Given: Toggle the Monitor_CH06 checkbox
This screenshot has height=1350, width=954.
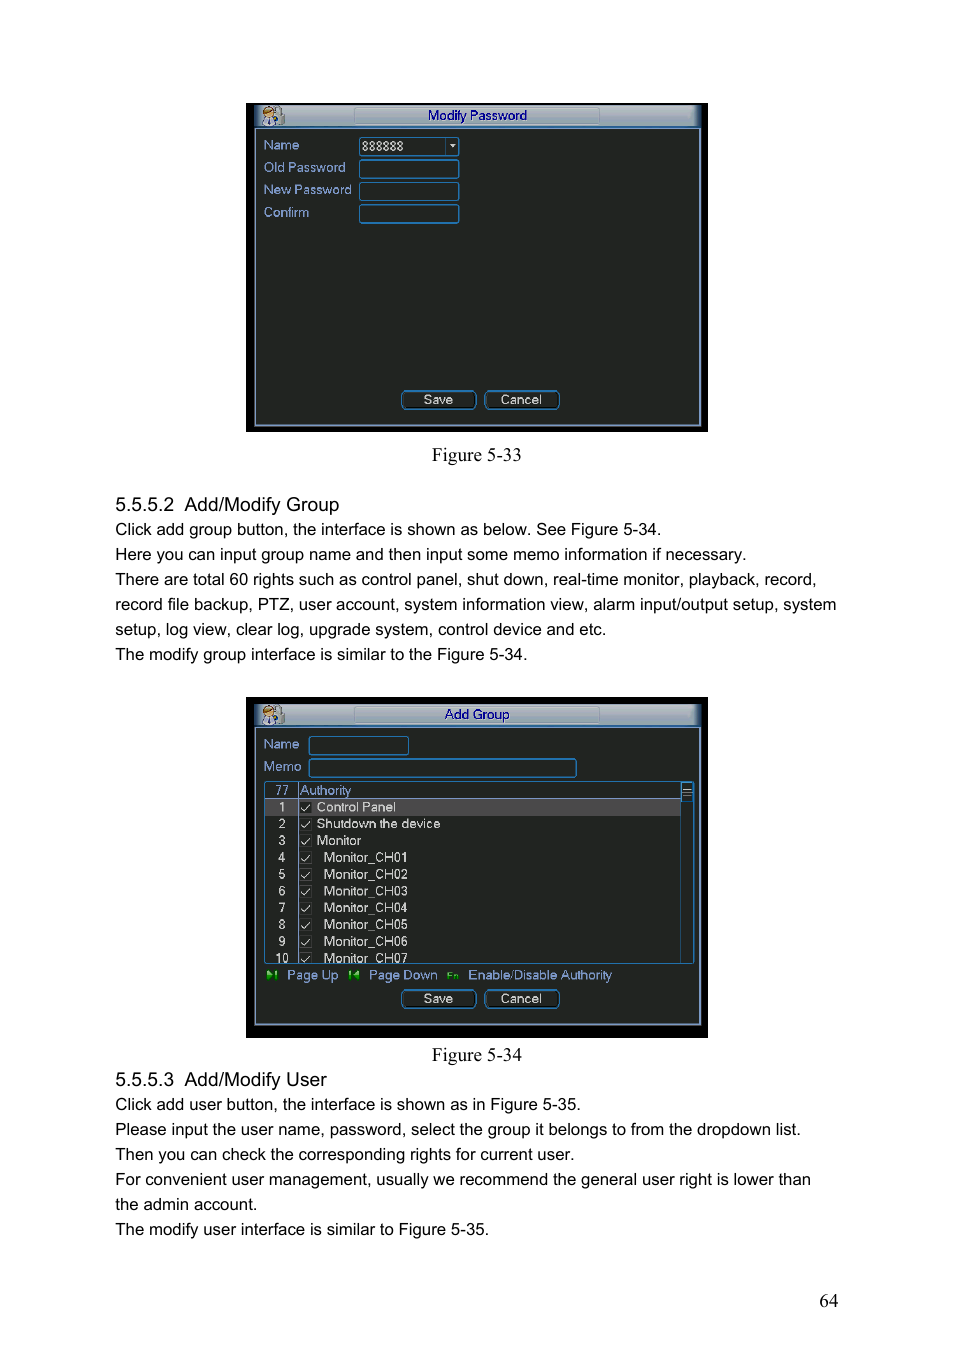Looking at the screenshot, I should (x=306, y=942).
